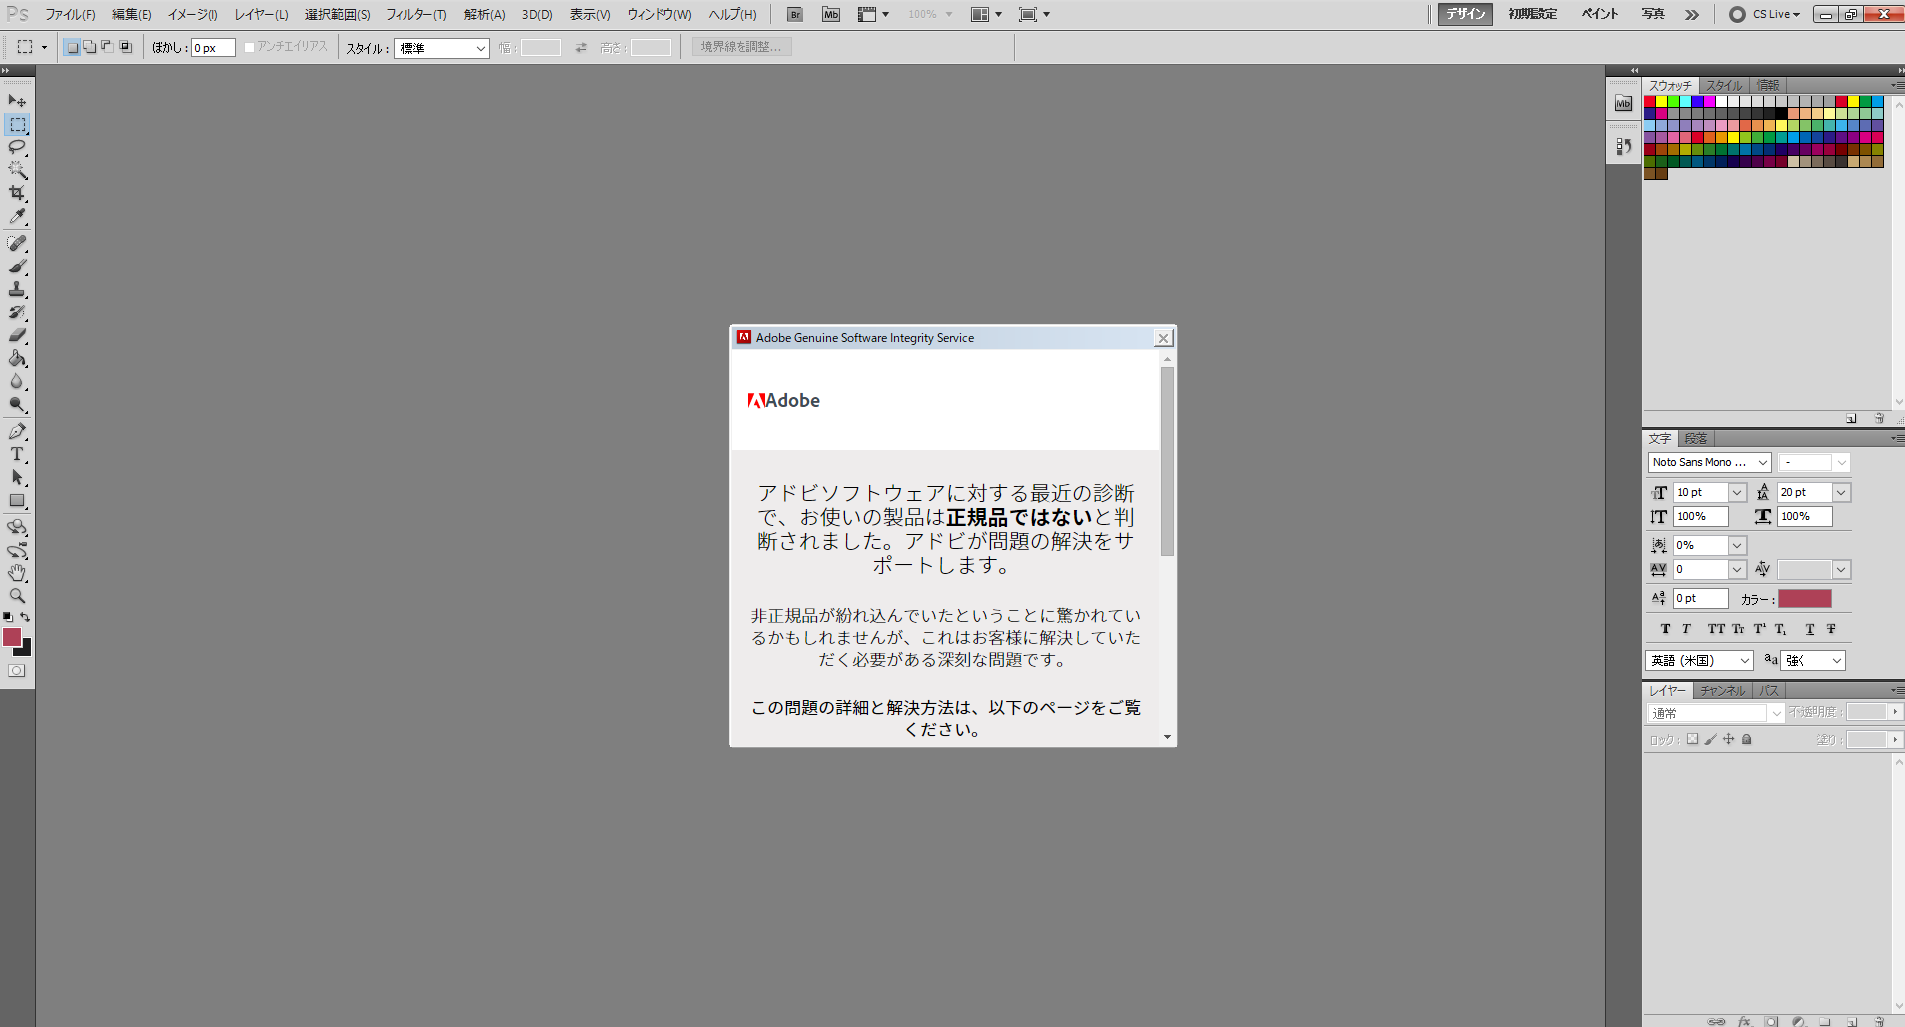
Task: Launch Adobe Bridge from top bar
Action: pyautogui.click(x=794, y=14)
